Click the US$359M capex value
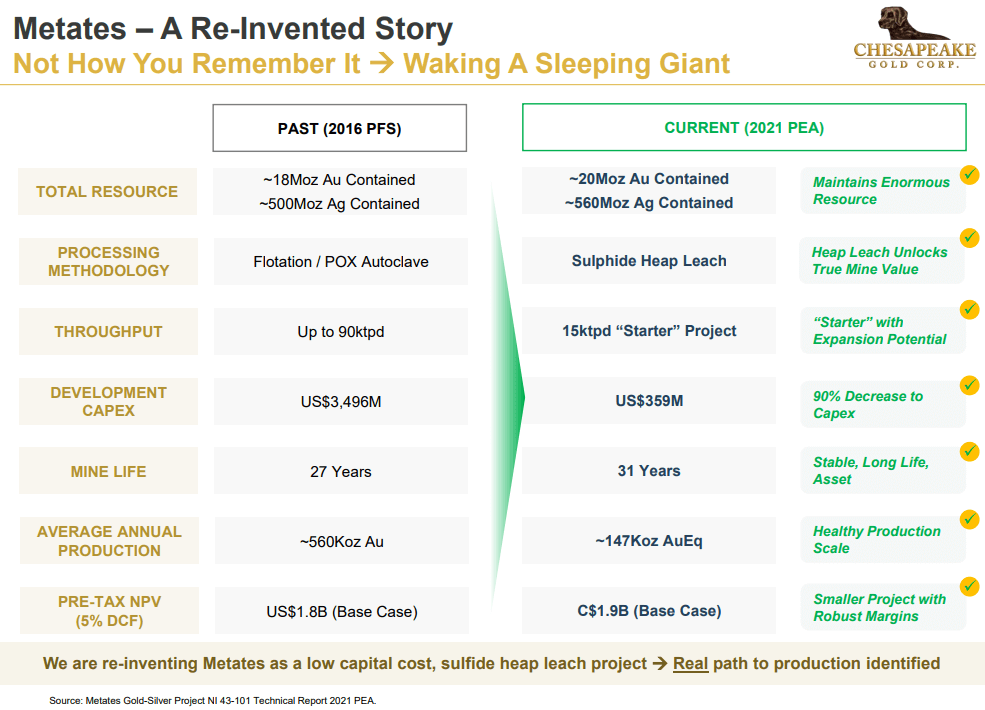 click(649, 401)
